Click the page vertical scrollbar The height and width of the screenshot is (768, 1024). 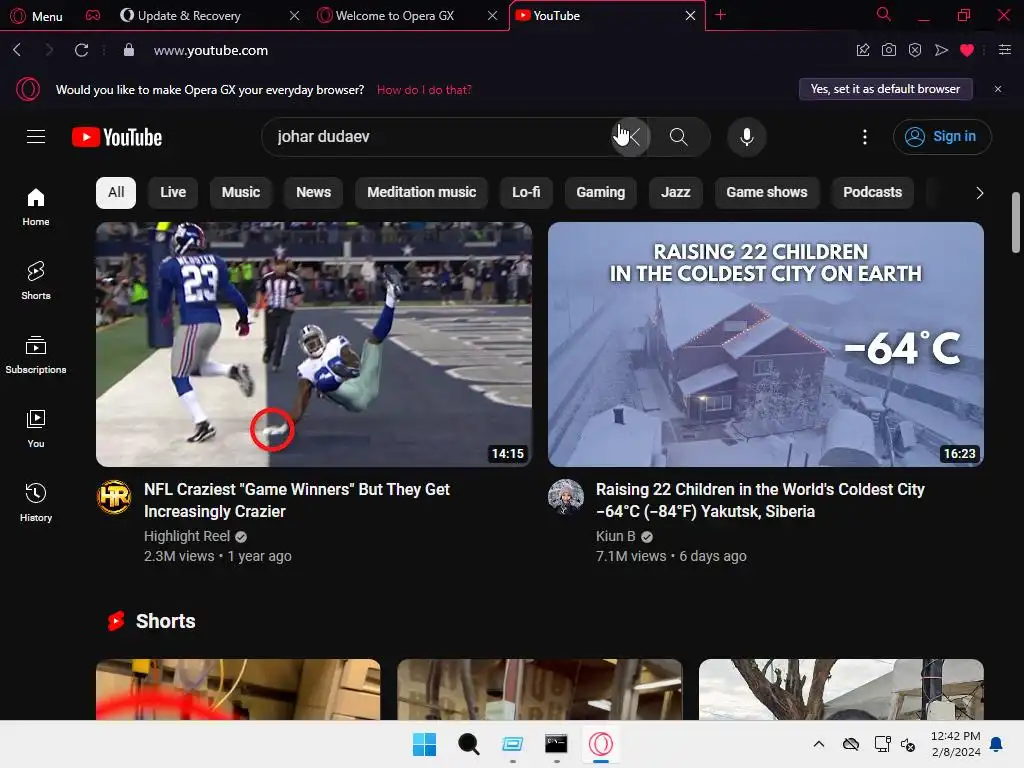tap(1016, 222)
